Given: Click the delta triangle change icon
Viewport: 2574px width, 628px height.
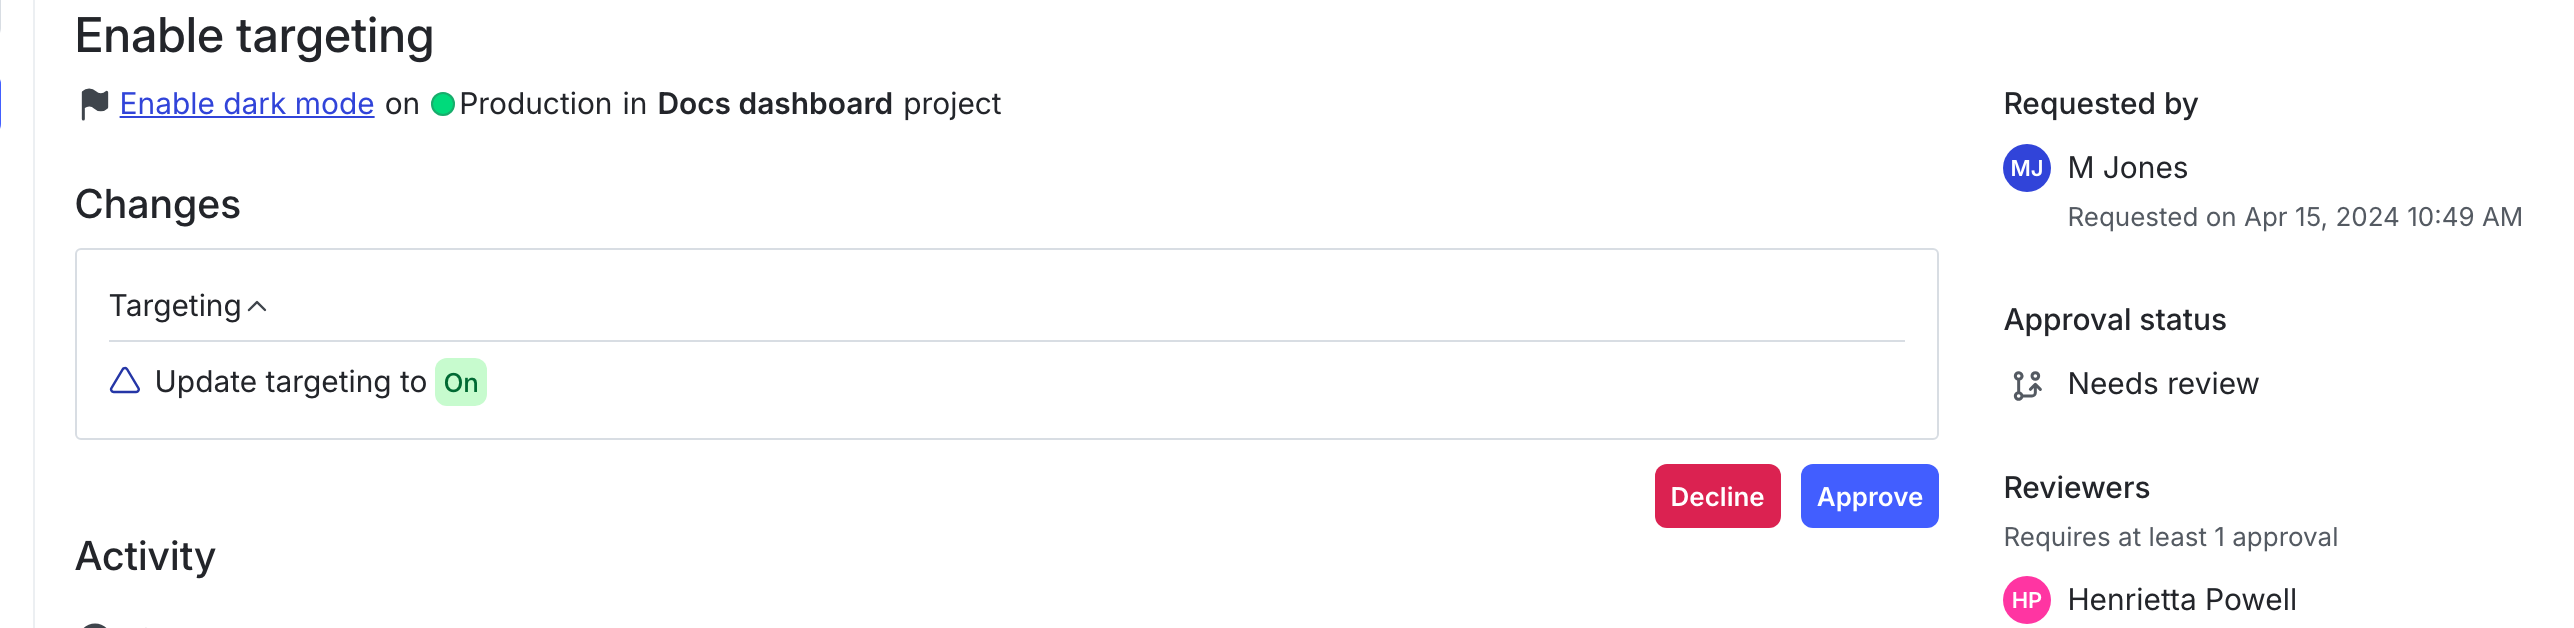Looking at the screenshot, I should pos(124,381).
